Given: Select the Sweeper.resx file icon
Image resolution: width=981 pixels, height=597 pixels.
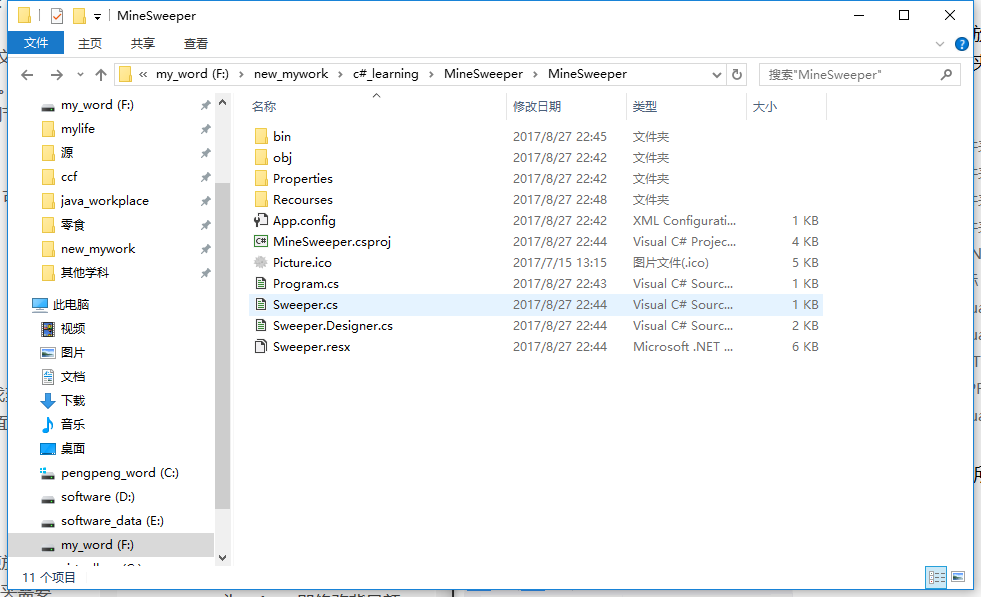Looking at the screenshot, I should coord(261,347).
